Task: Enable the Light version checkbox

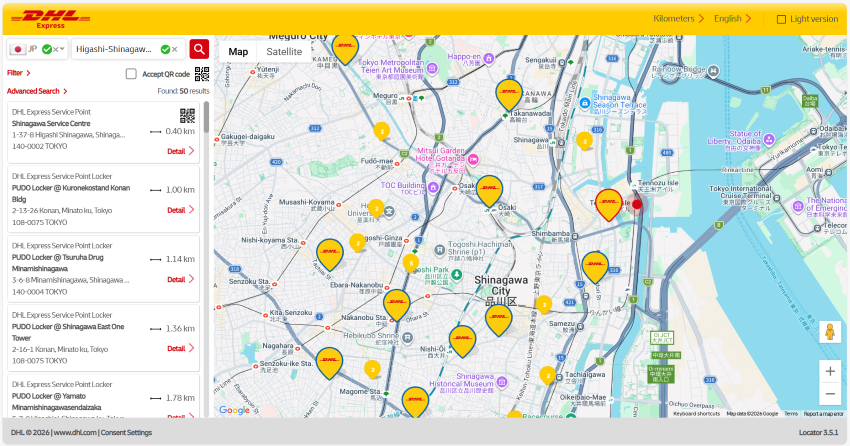Action: (x=781, y=19)
